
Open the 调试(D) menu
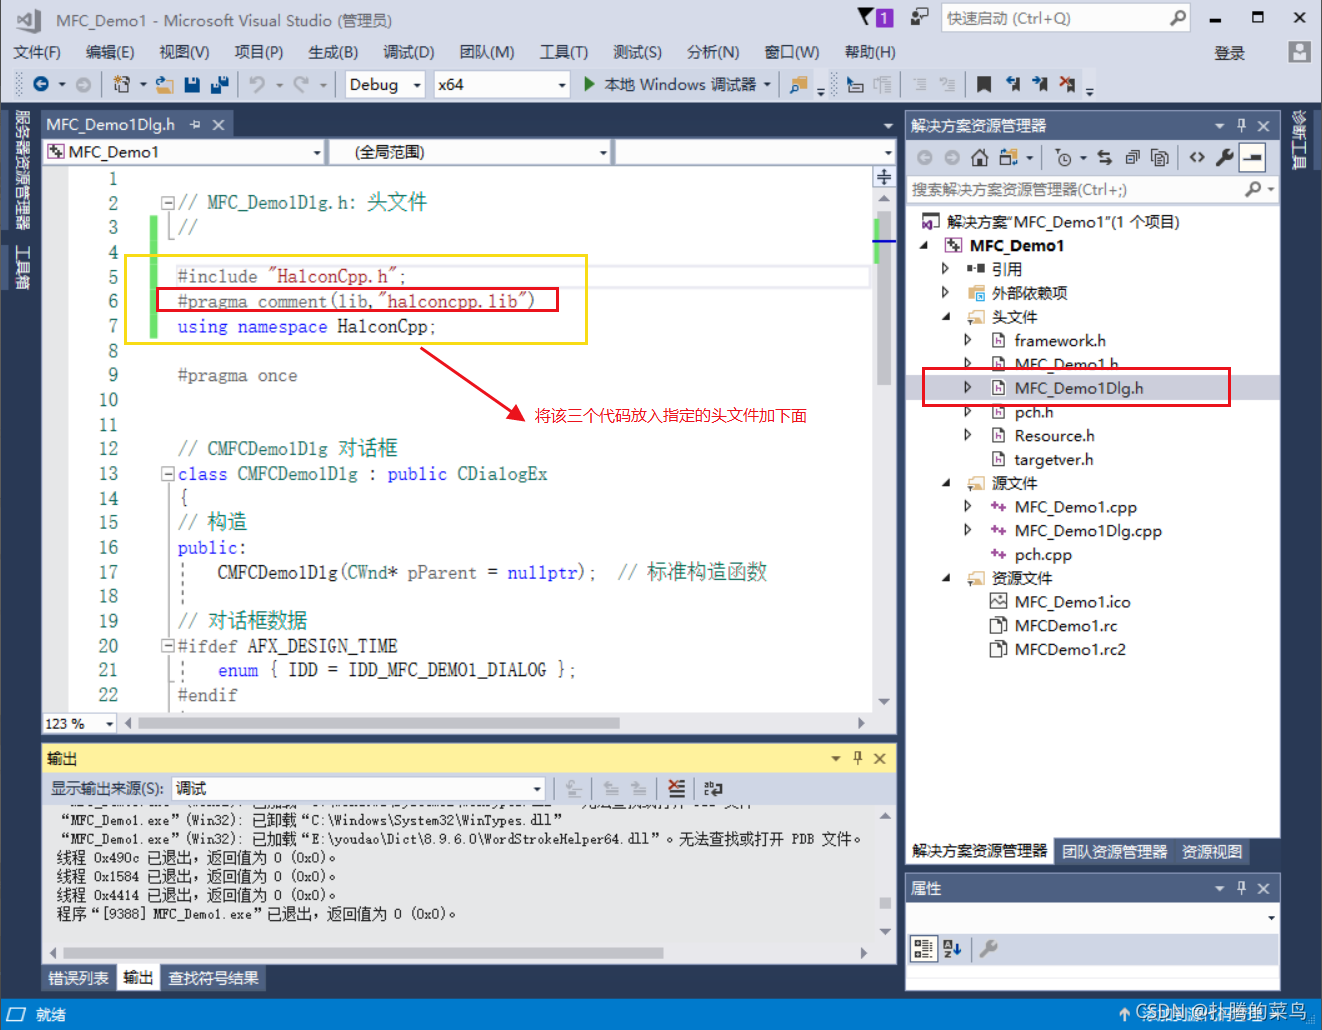coord(408,52)
